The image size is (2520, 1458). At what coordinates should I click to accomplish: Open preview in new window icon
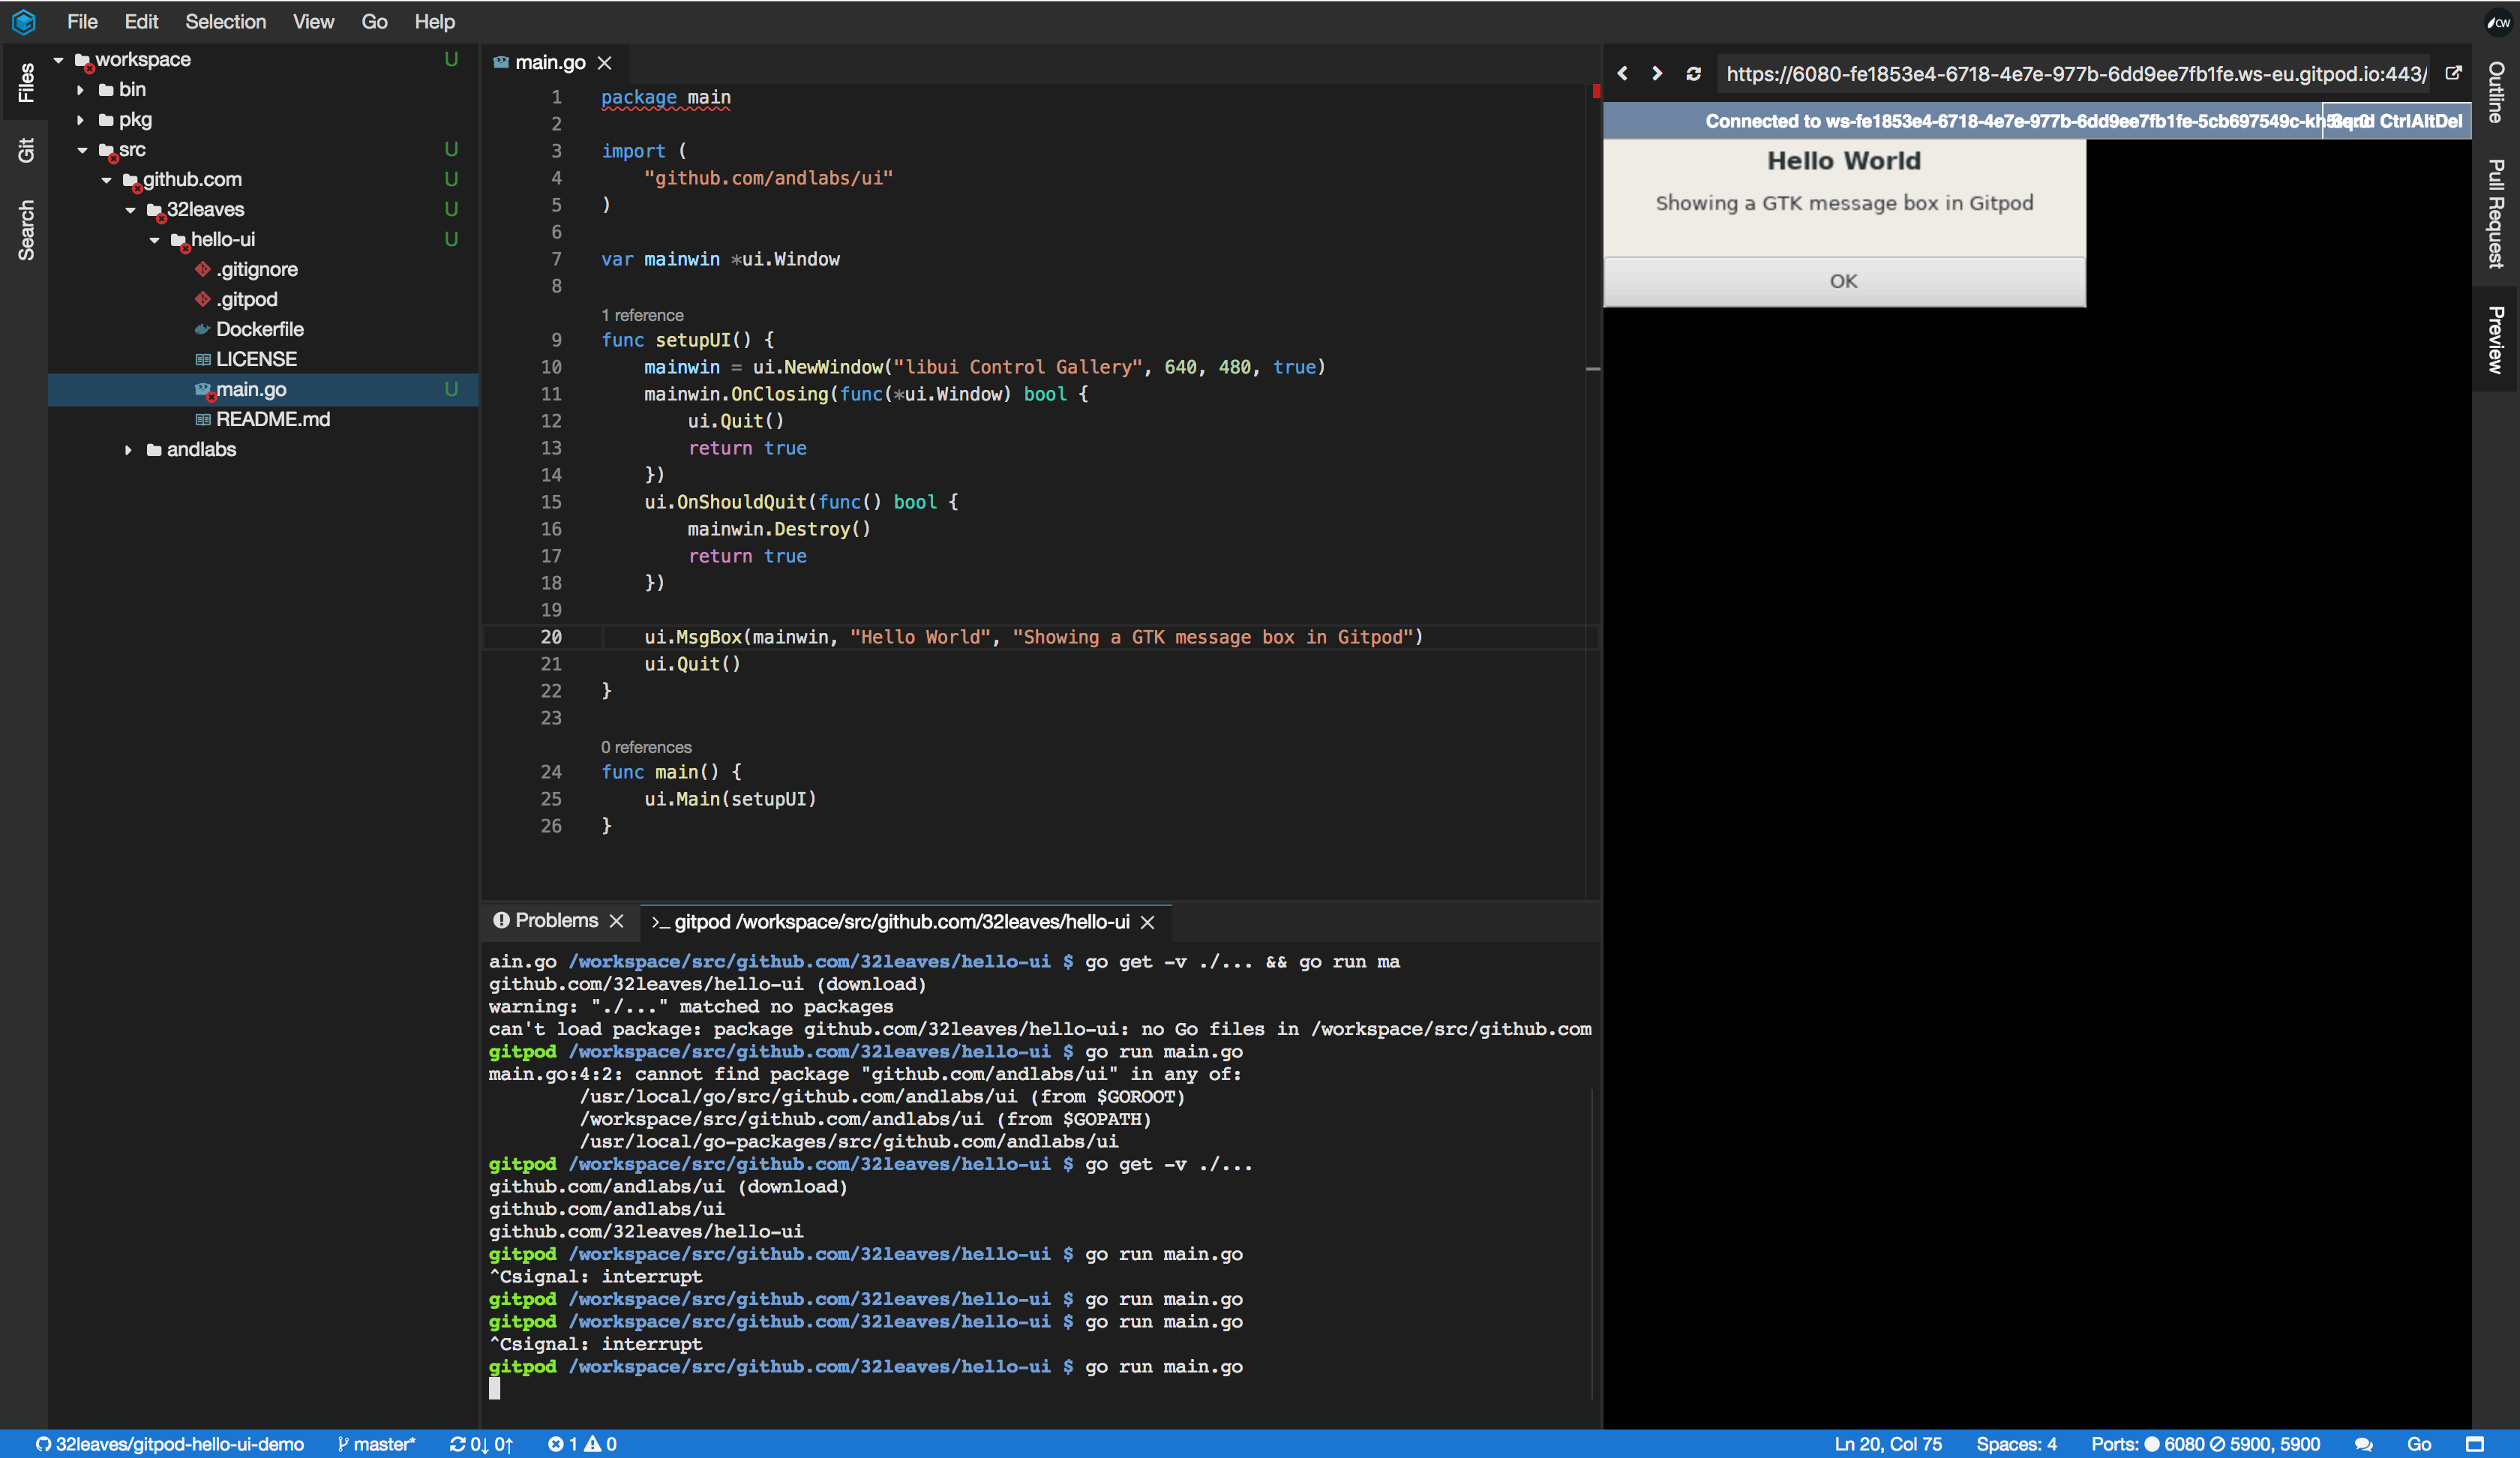click(x=2453, y=73)
